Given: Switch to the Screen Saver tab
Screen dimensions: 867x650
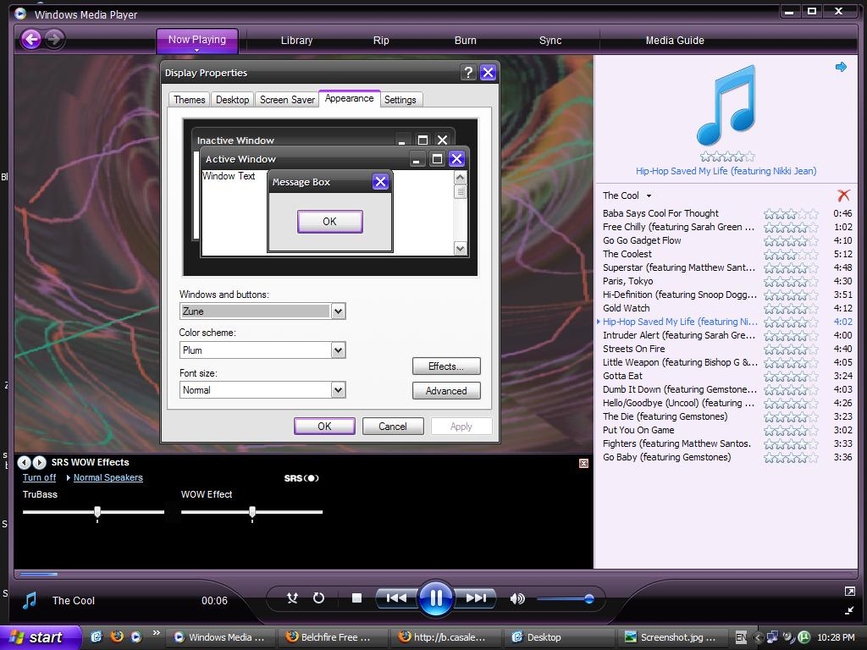Looking at the screenshot, I should coord(287,99).
